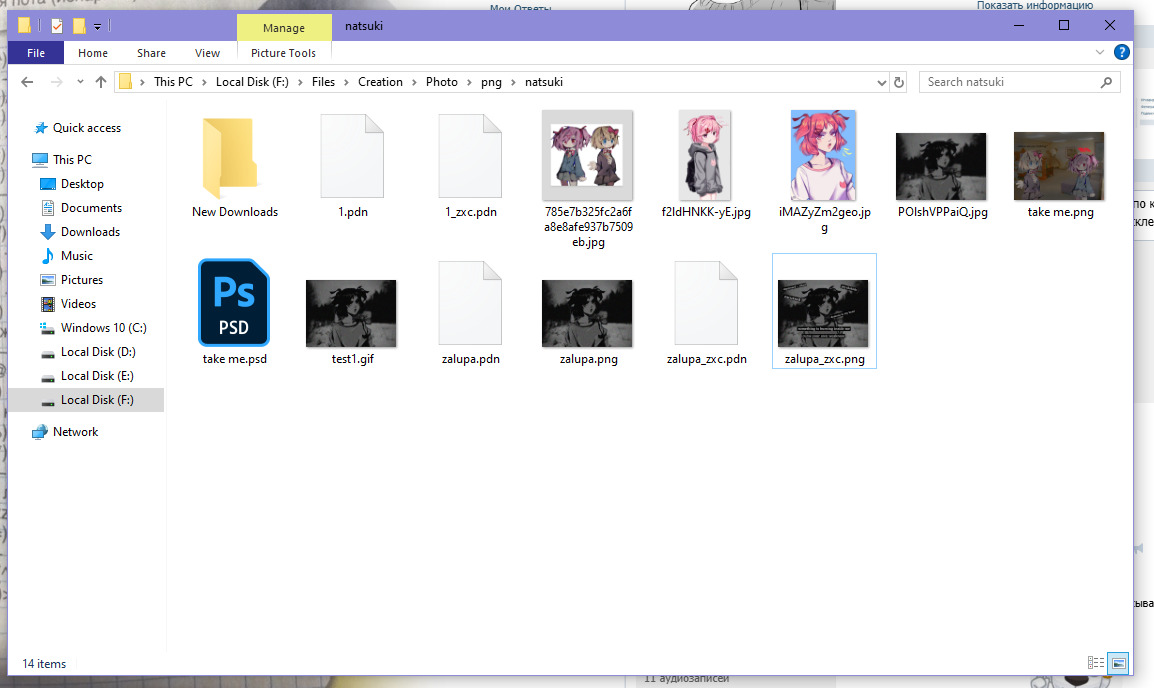
Task: Go up one folder level
Action: click(x=101, y=82)
